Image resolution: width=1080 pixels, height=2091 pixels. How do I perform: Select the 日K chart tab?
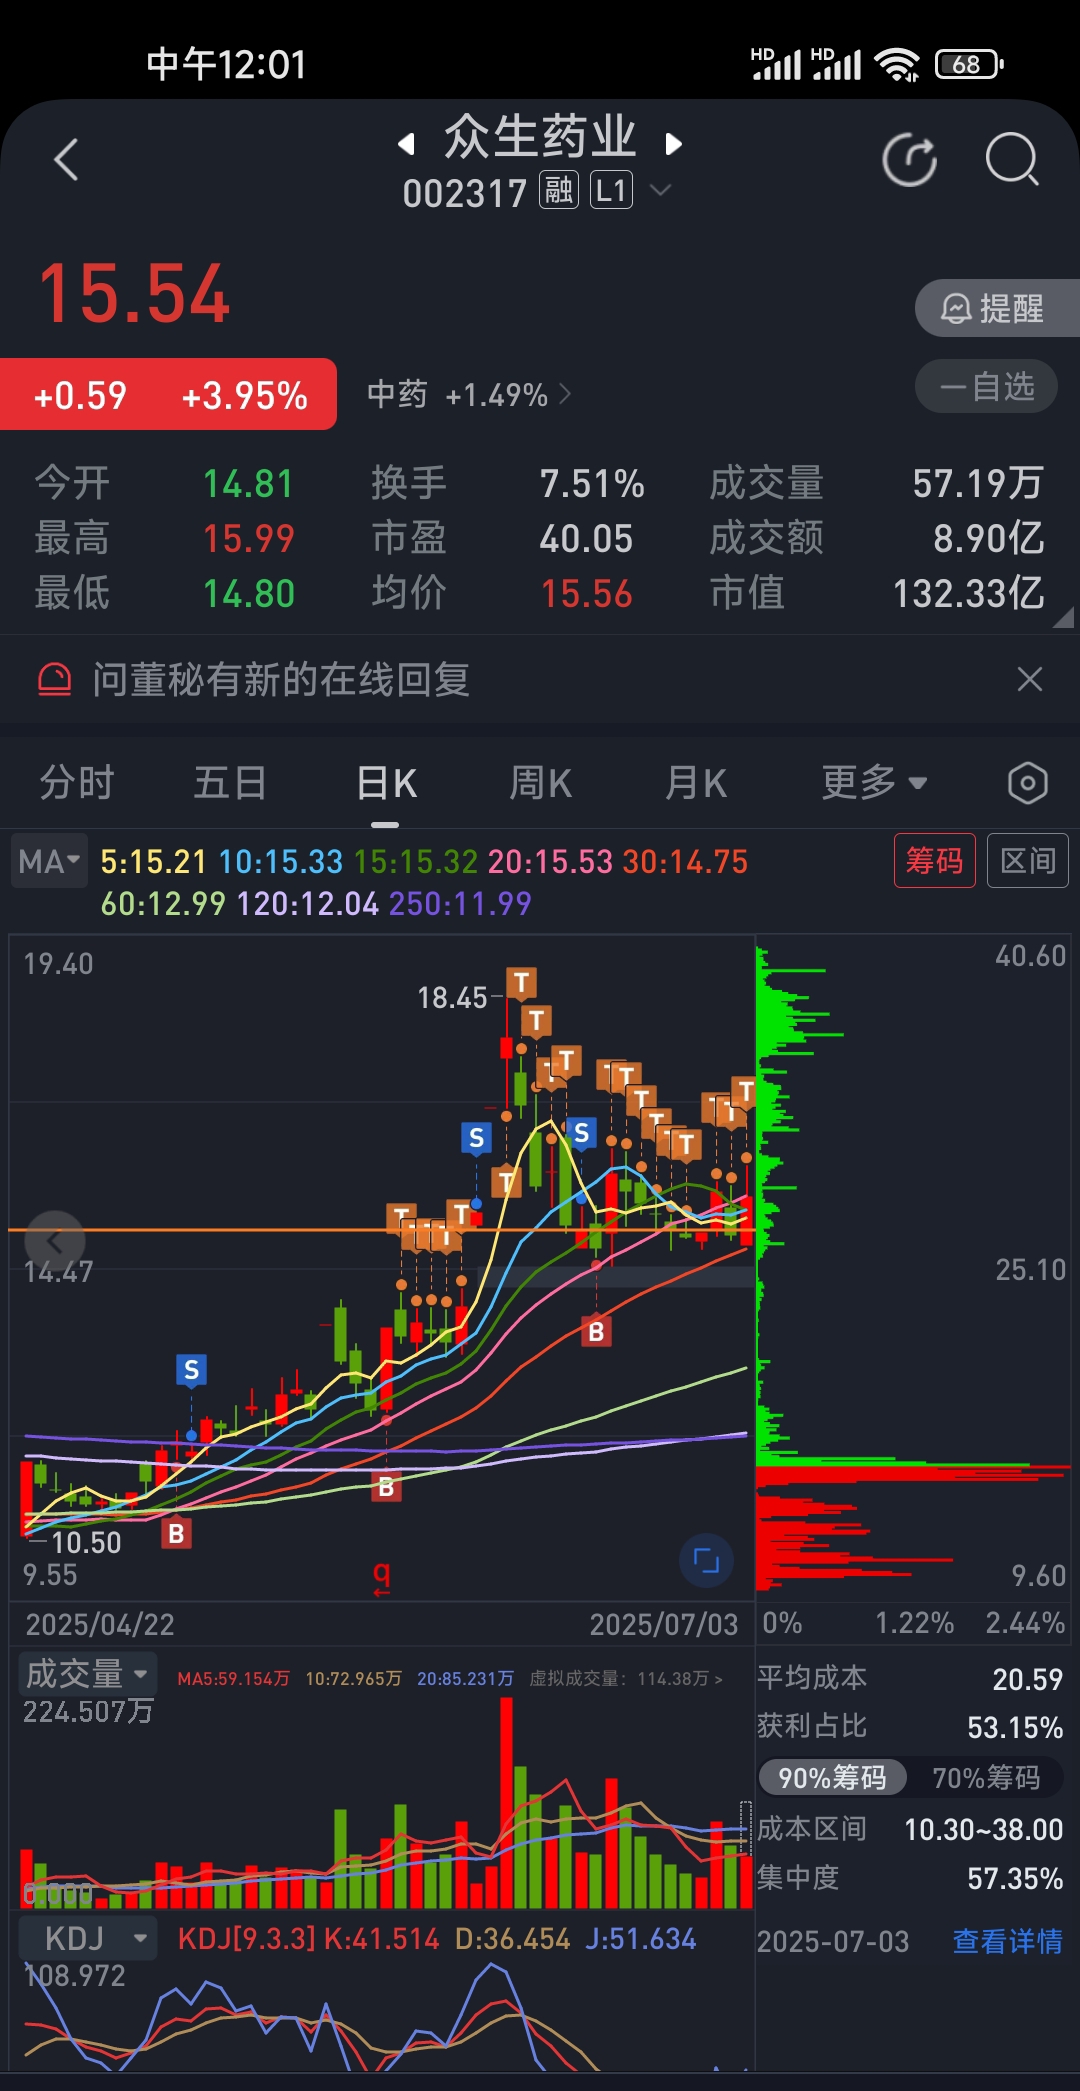tap(386, 784)
